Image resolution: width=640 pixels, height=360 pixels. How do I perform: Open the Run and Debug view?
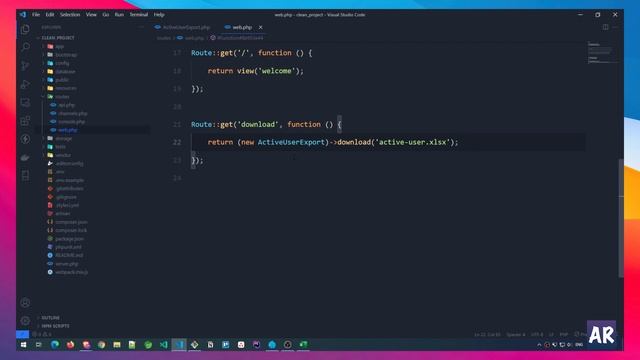tap(25, 84)
